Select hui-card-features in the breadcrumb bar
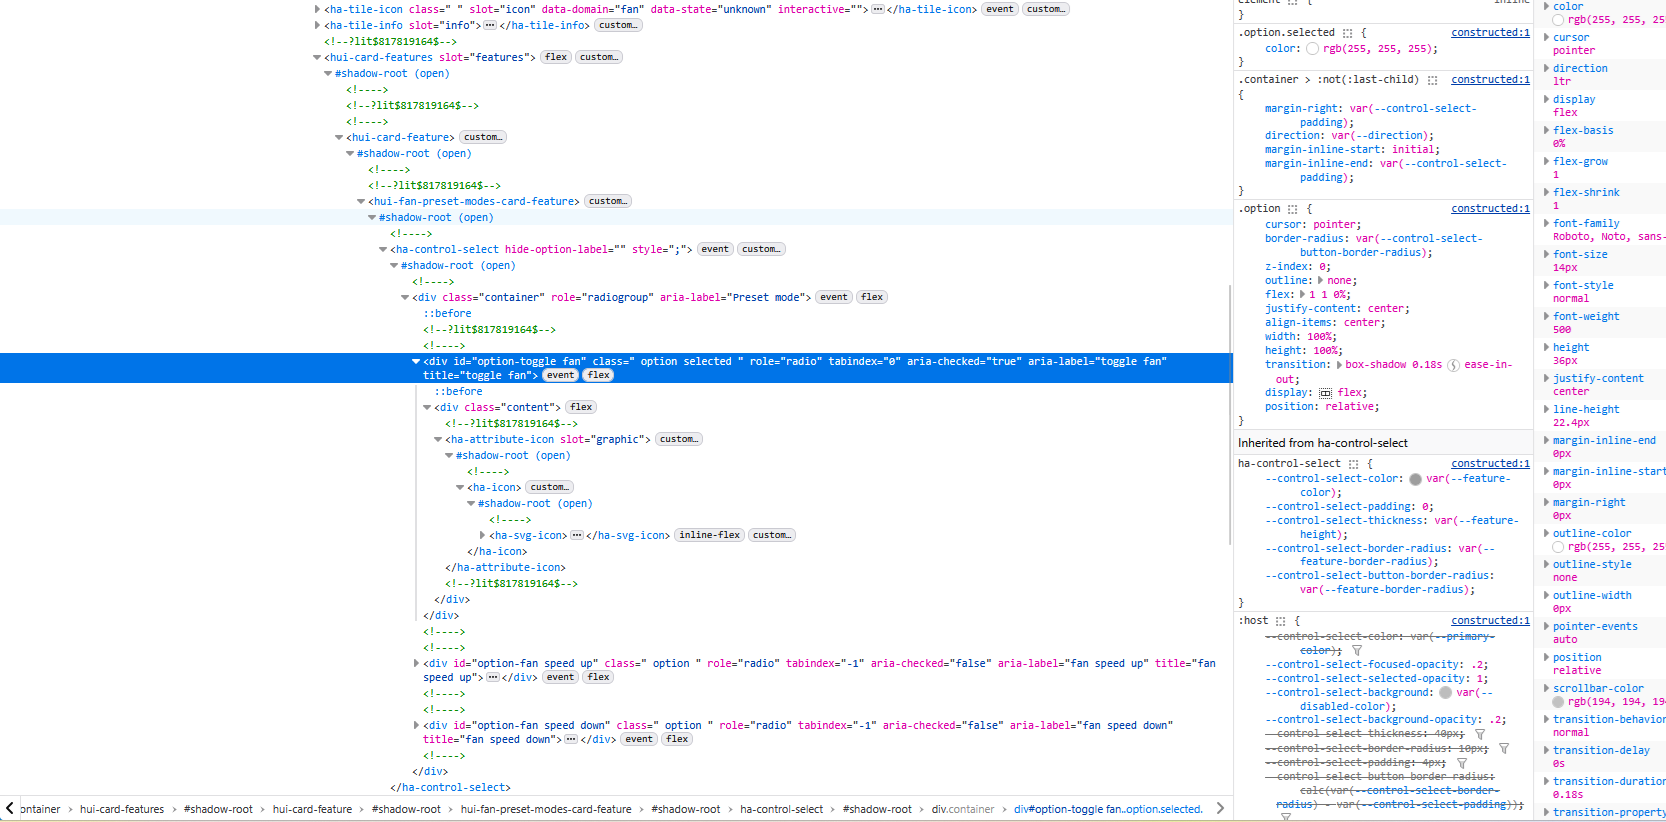 pos(122,809)
